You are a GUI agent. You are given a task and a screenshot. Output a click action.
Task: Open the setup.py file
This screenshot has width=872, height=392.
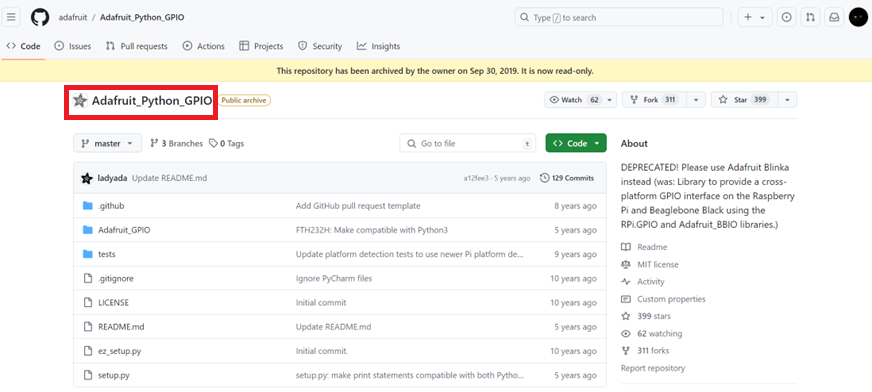(114, 375)
